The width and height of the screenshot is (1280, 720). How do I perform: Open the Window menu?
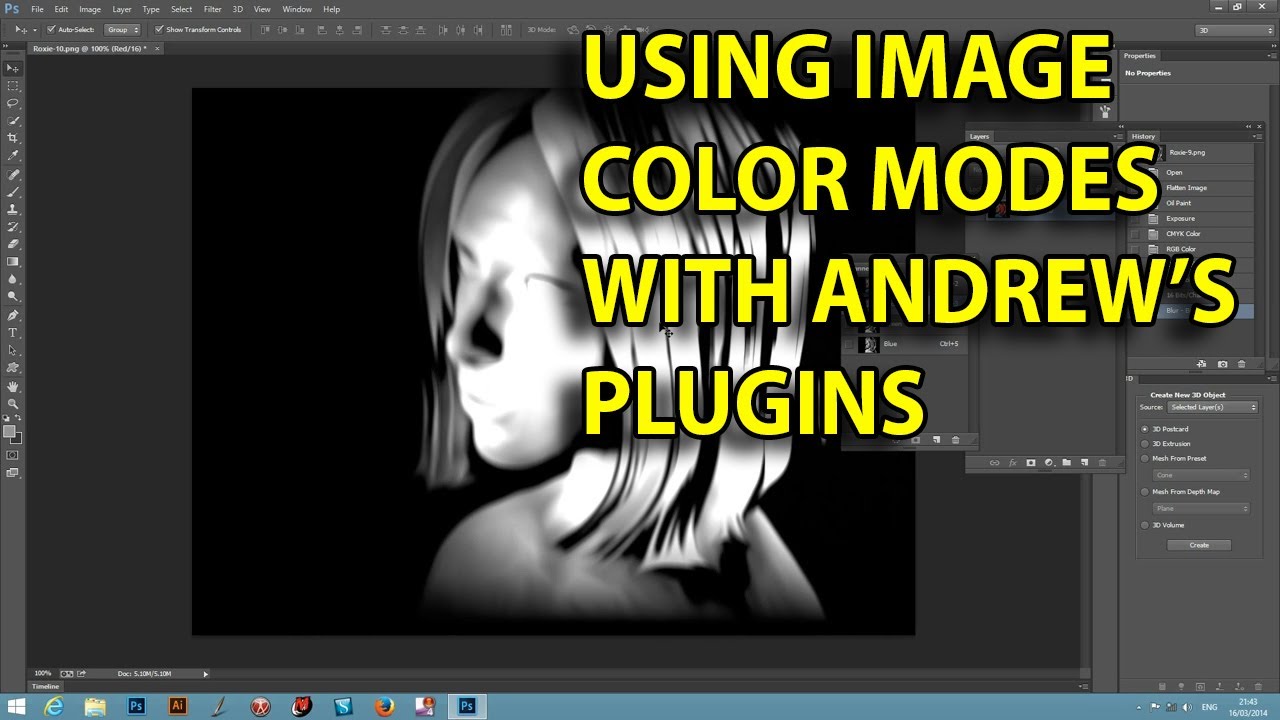[297, 9]
